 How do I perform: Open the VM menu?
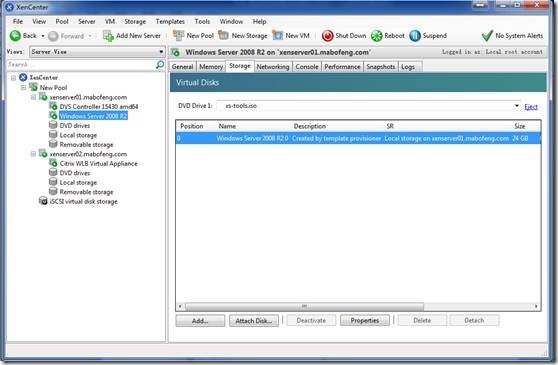pyautogui.click(x=110, y=21)
